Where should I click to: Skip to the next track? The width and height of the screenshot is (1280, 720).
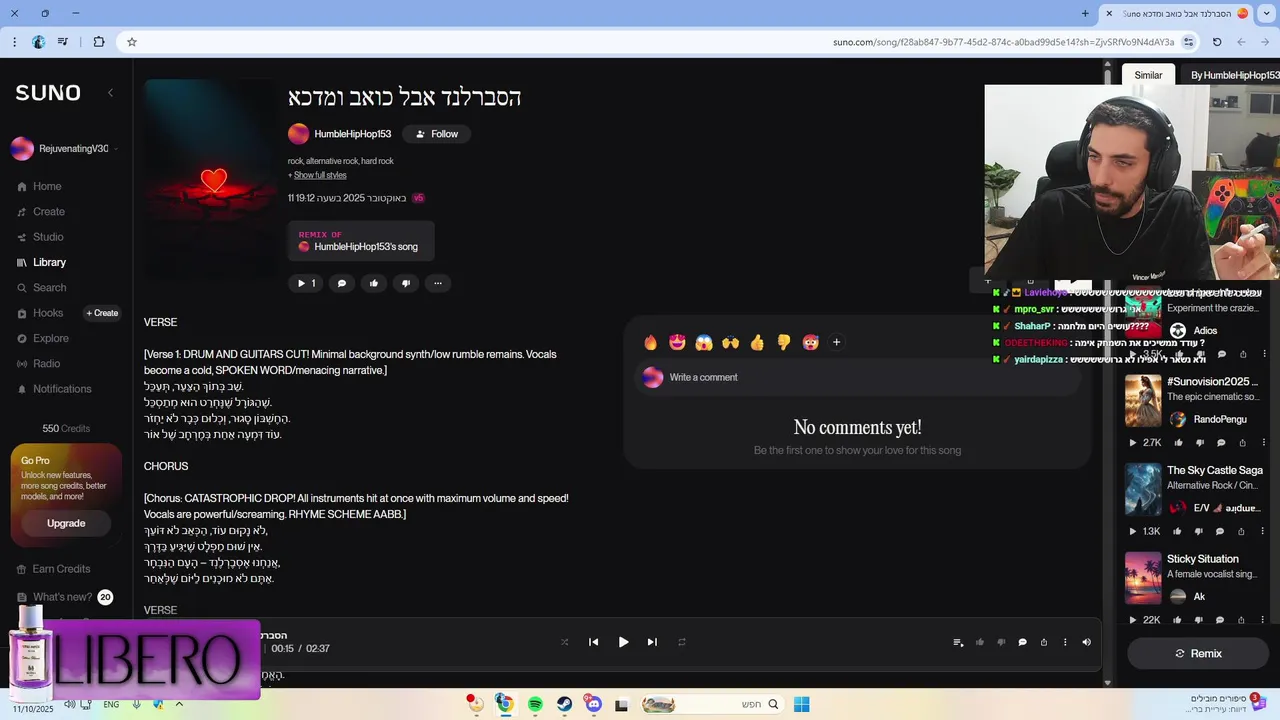pyautogui.click(x=652, y=642)
